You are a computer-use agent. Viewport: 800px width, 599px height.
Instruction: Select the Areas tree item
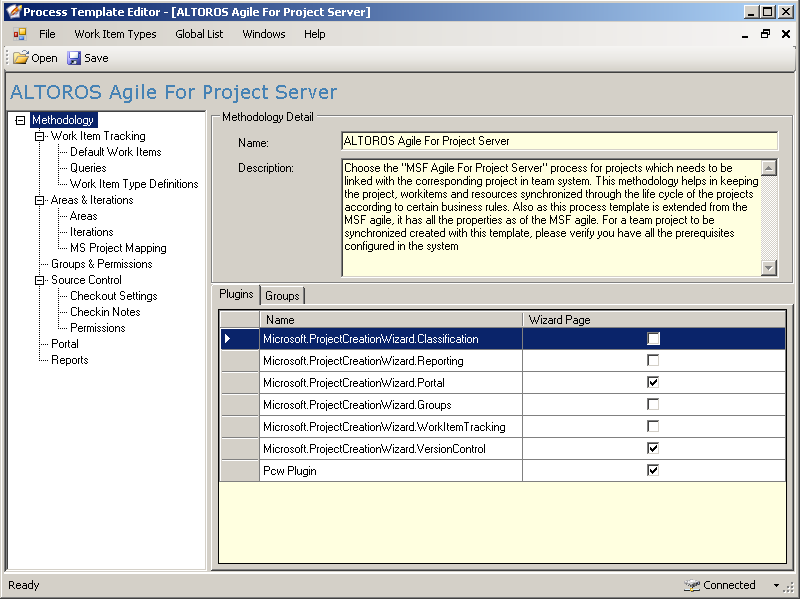coord(84,216)
